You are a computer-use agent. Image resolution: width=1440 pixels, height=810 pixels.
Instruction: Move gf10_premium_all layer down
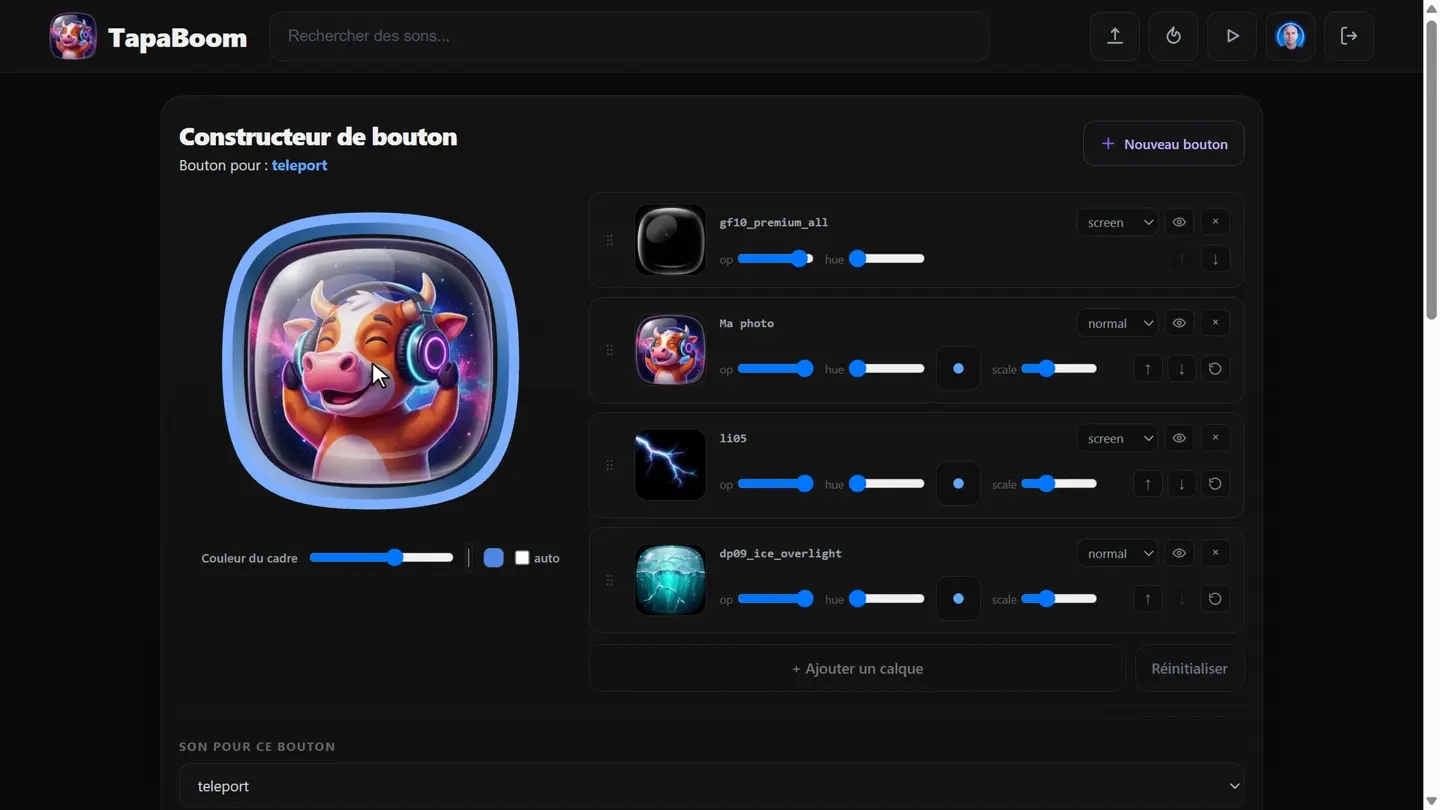(1215, 259)
